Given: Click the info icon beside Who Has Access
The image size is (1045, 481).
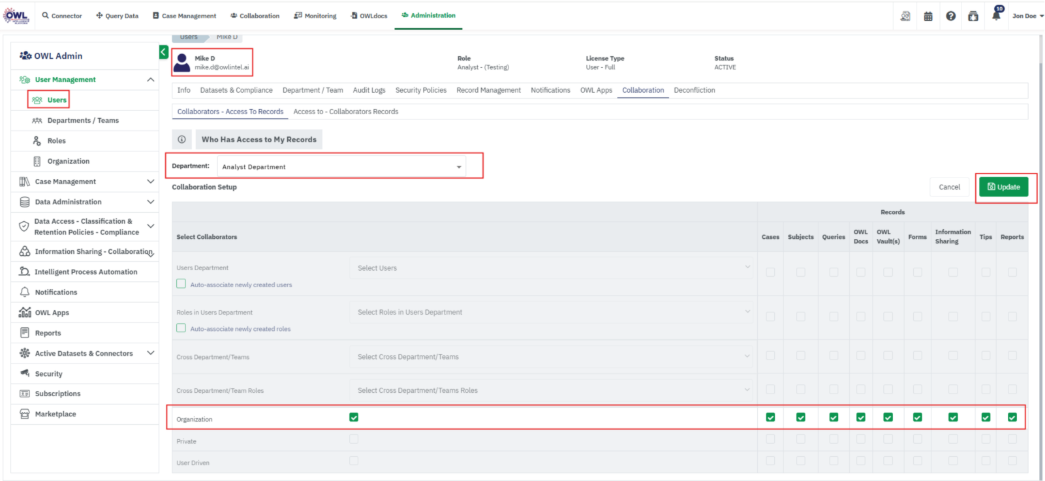Looking at the screenshot, I should tap(181, 140).
